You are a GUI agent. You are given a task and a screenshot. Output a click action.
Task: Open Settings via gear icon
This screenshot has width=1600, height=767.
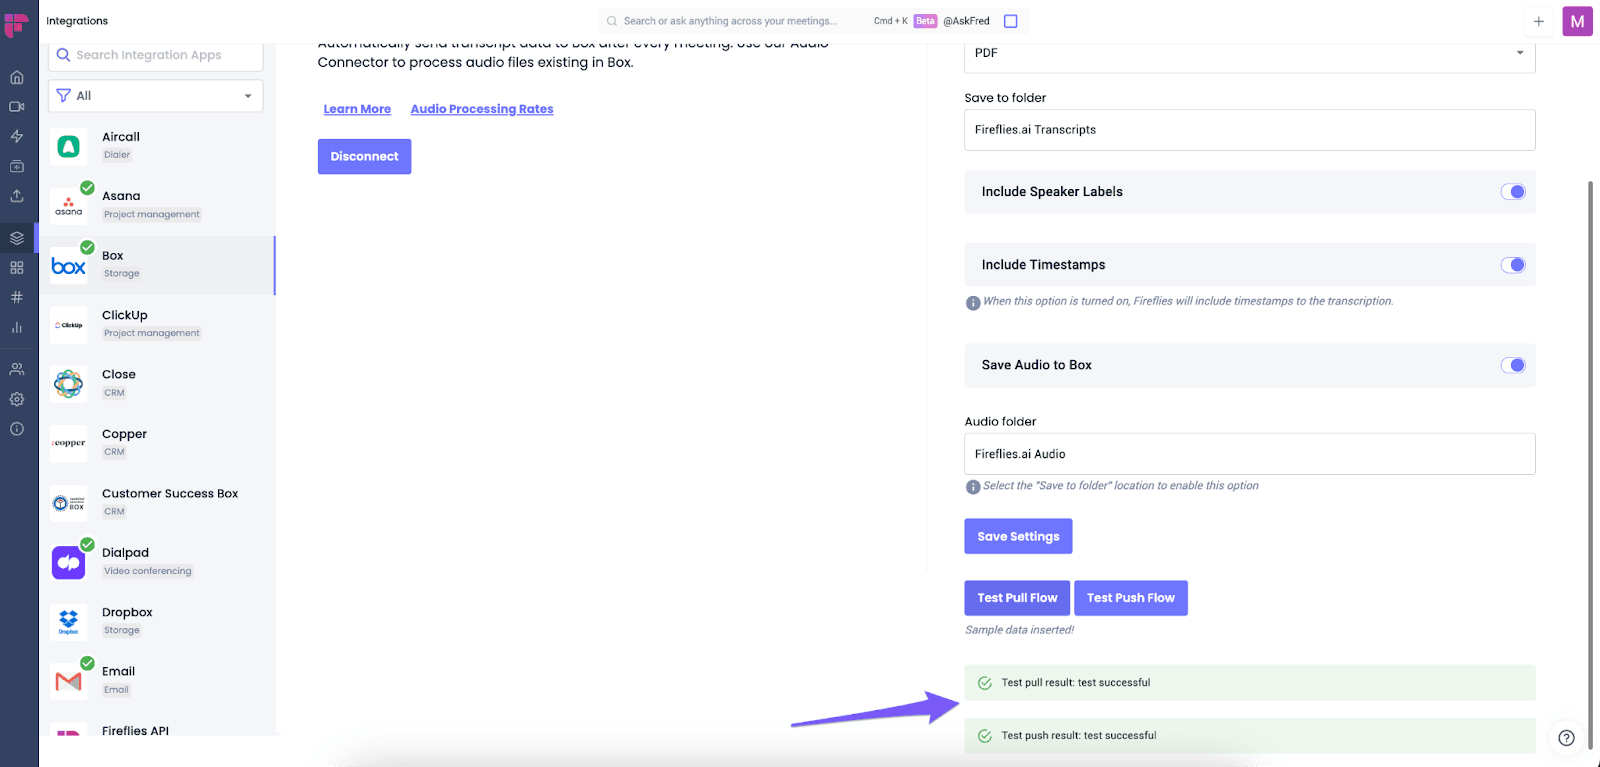click(x=17, y=399)
